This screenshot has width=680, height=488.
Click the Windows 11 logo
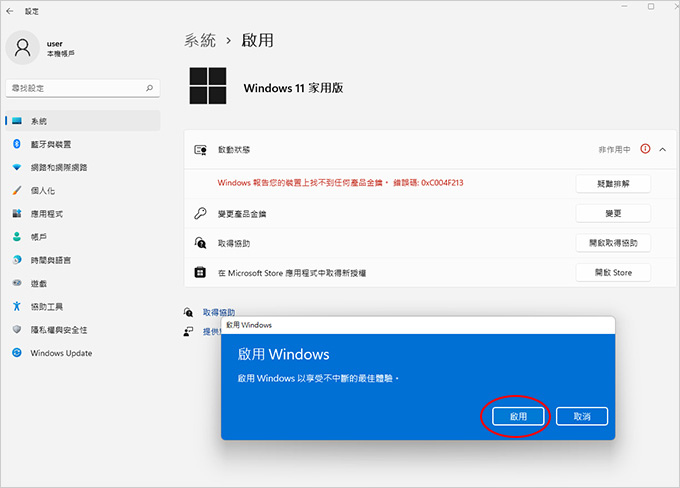pyautogui.click(x=208, y=86)
